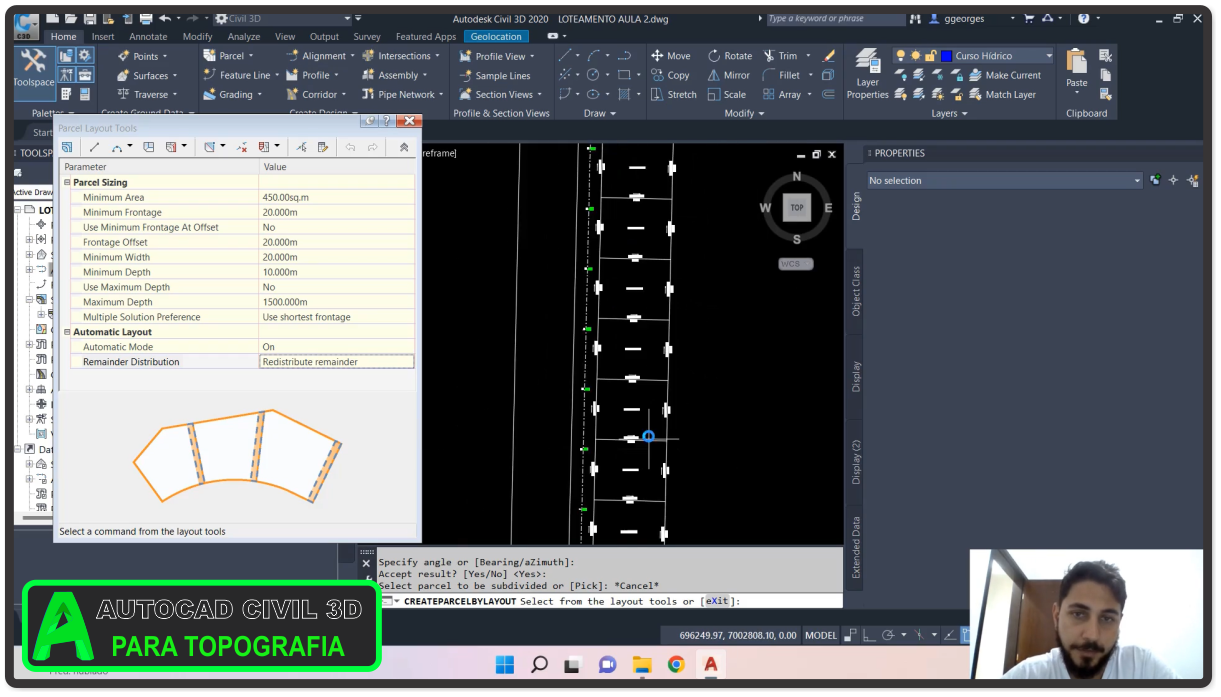Switch to the Geolocation ribbon tab
This screenshot has height=697, width=1221.
coord(496,37)
